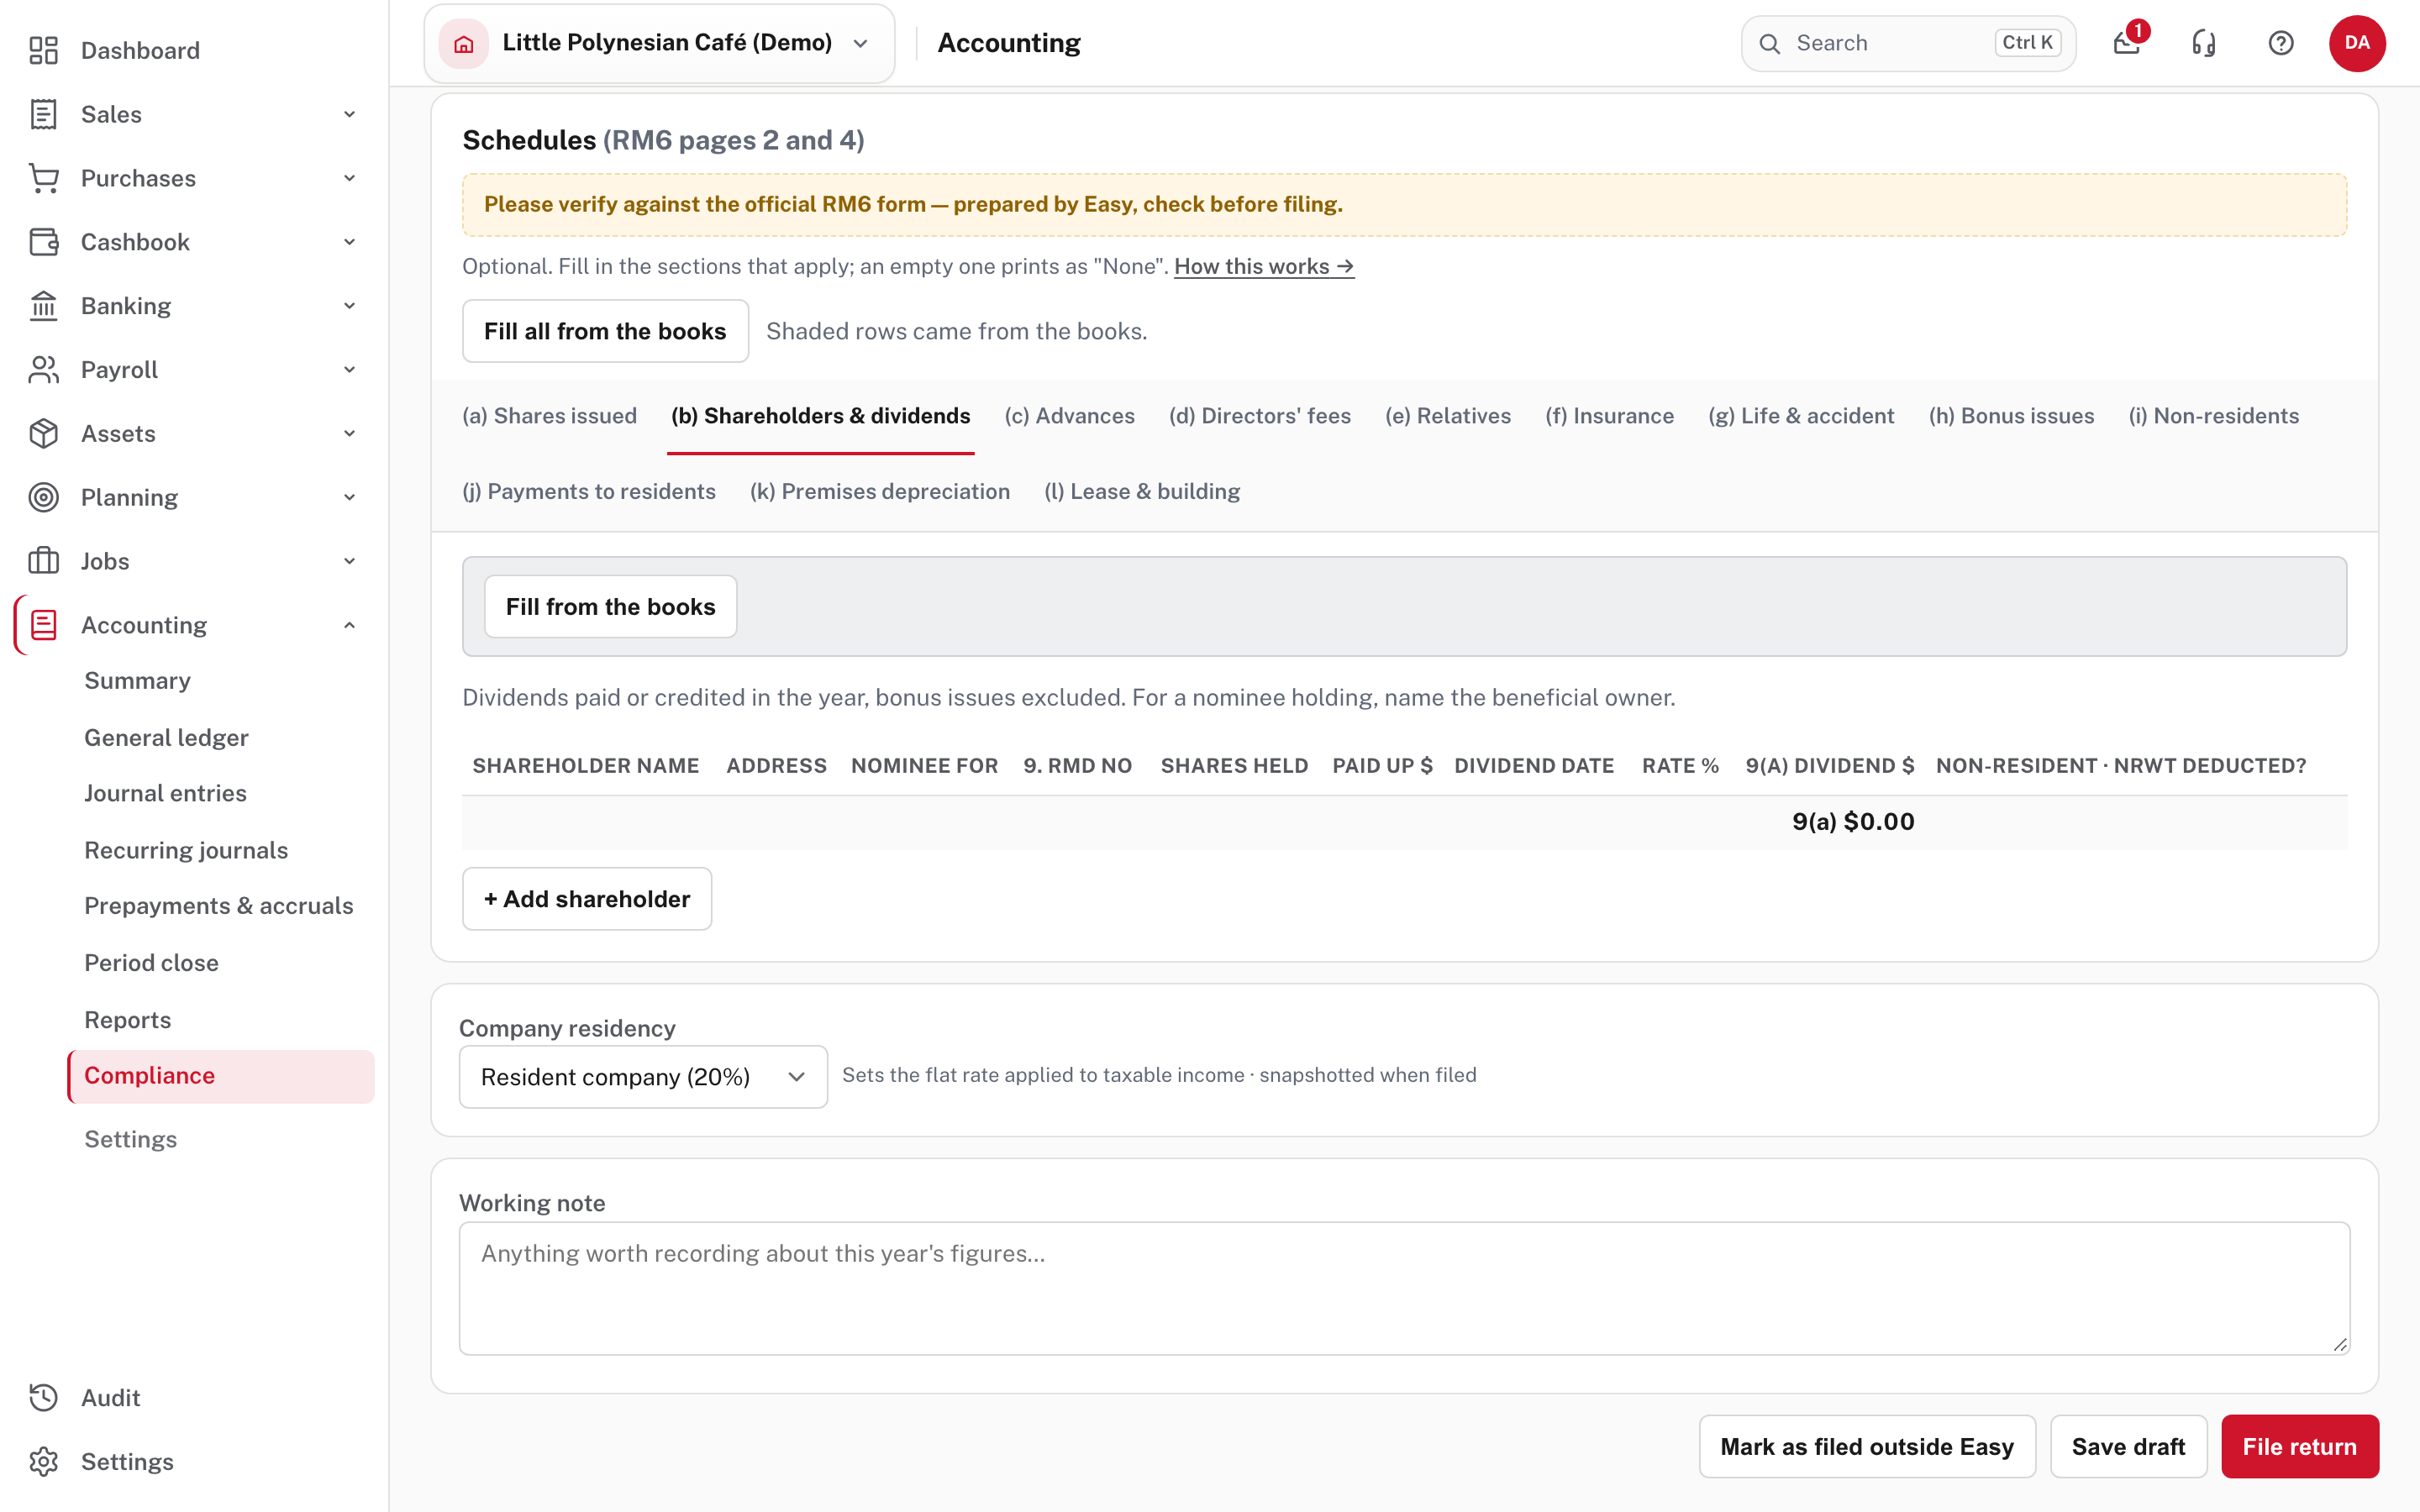Click the Jobs briefcase icon
Viewport: 2420px width, 1512px height.
pos(43,561)
